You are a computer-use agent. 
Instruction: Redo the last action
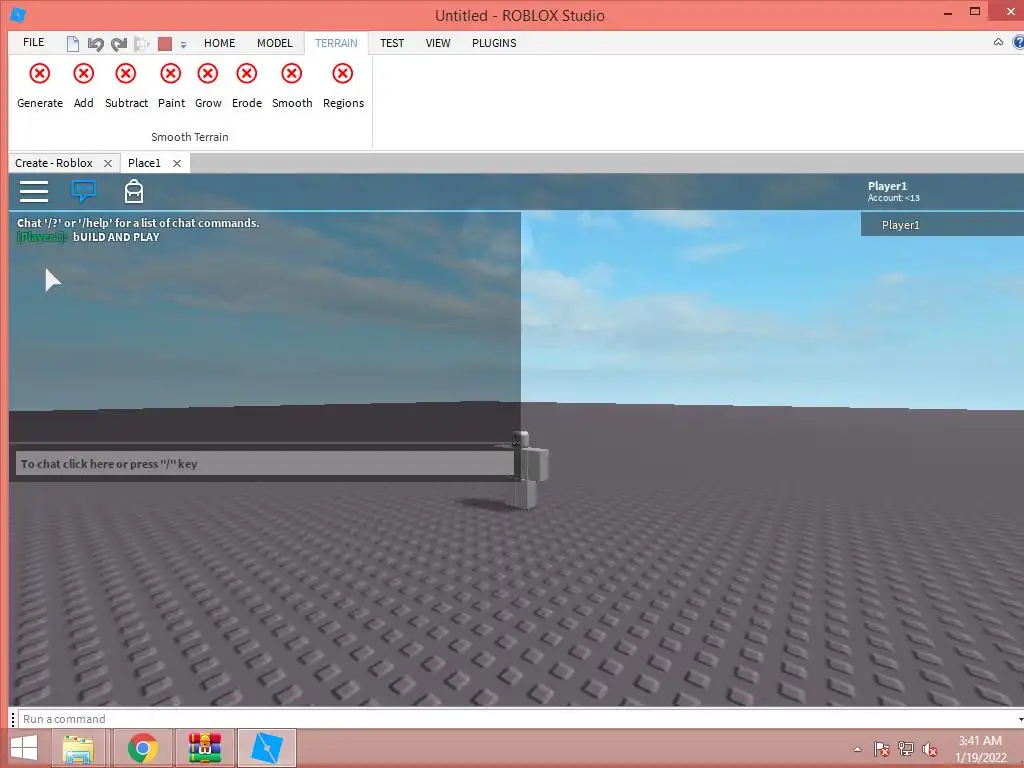click(x=118, y=44)
